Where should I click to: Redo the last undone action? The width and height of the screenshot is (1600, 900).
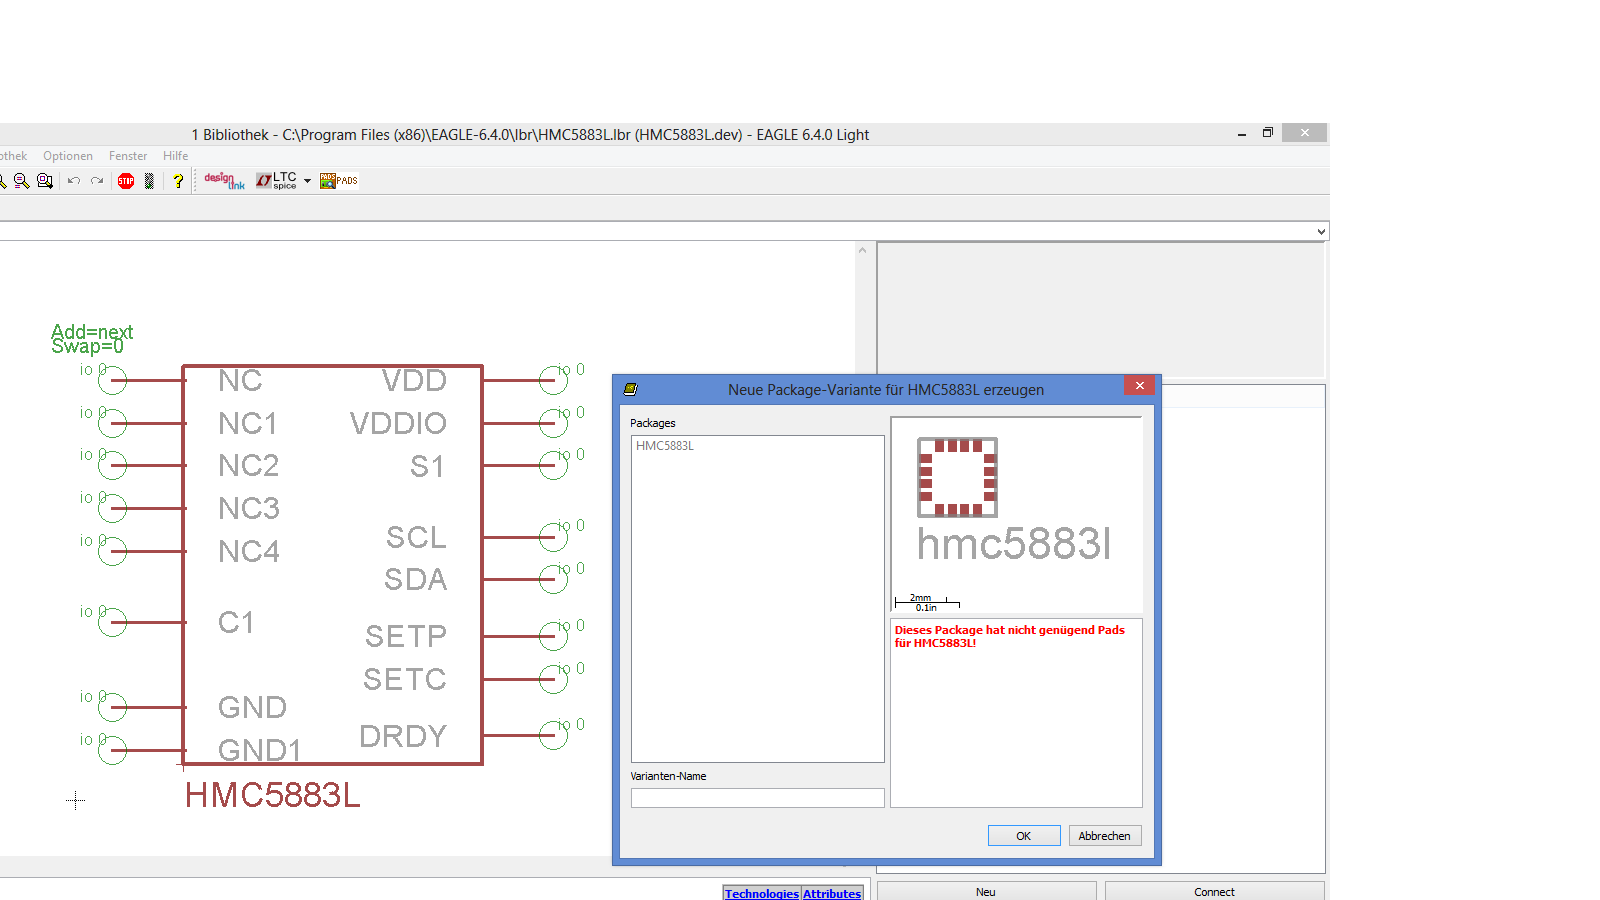97,181
